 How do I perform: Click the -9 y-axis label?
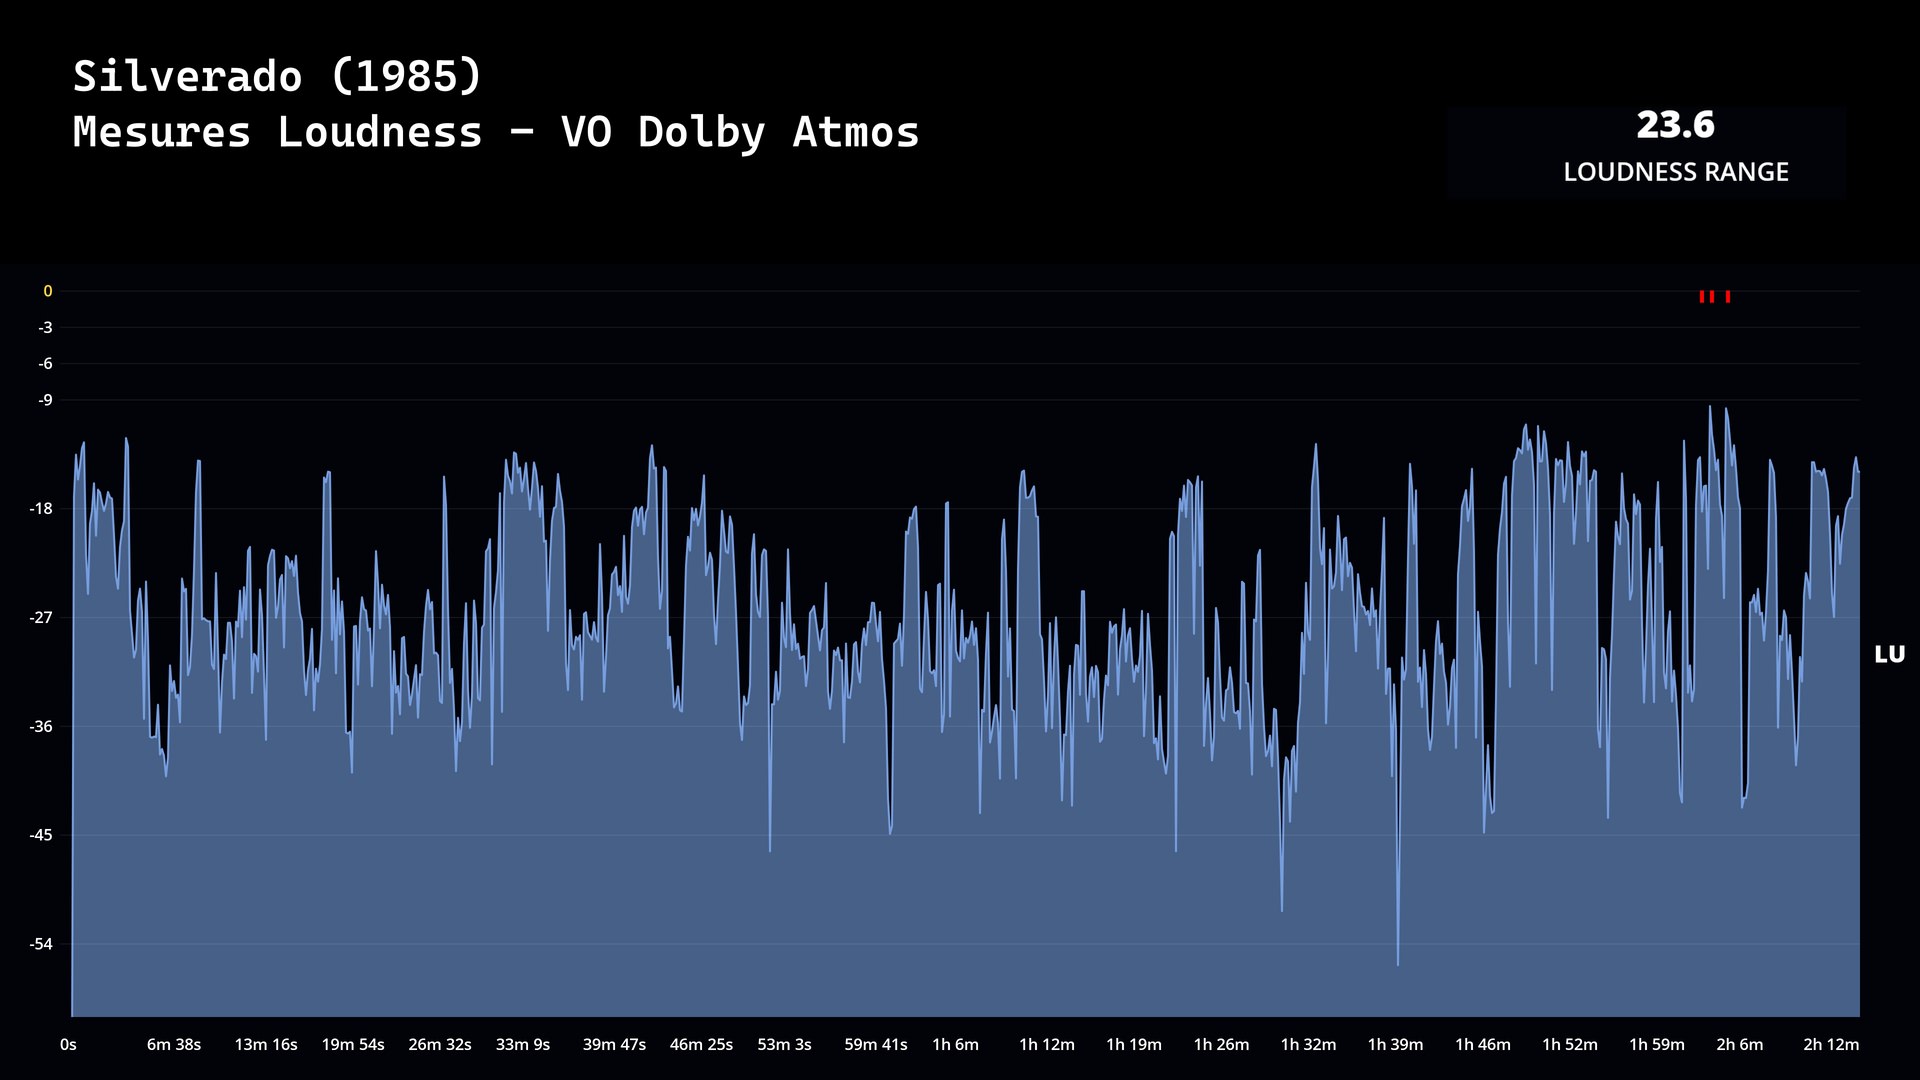click(x=45, y=400)
